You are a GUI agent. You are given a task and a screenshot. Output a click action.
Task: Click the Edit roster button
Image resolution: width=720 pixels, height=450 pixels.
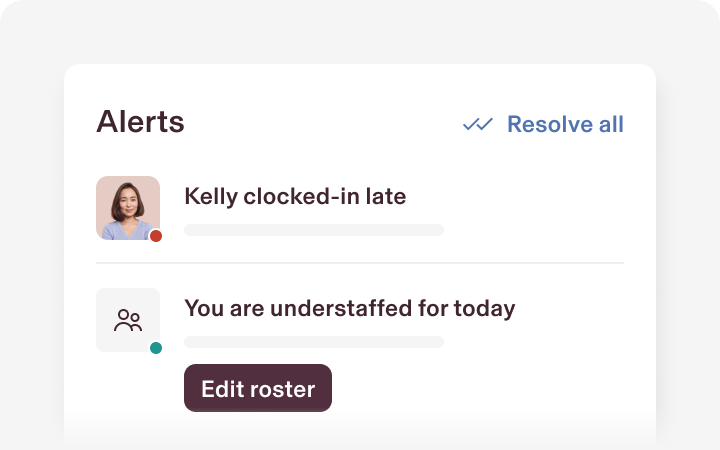coord(258,388)
